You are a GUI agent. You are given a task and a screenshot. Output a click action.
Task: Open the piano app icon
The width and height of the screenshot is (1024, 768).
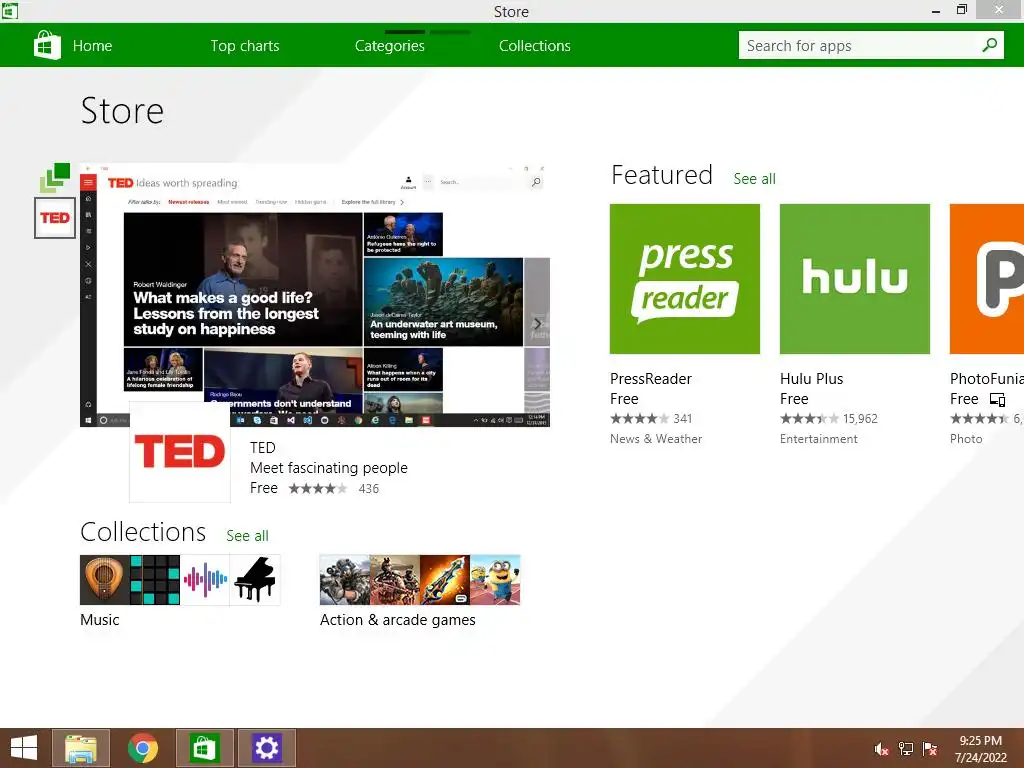(x=255, y=580)
